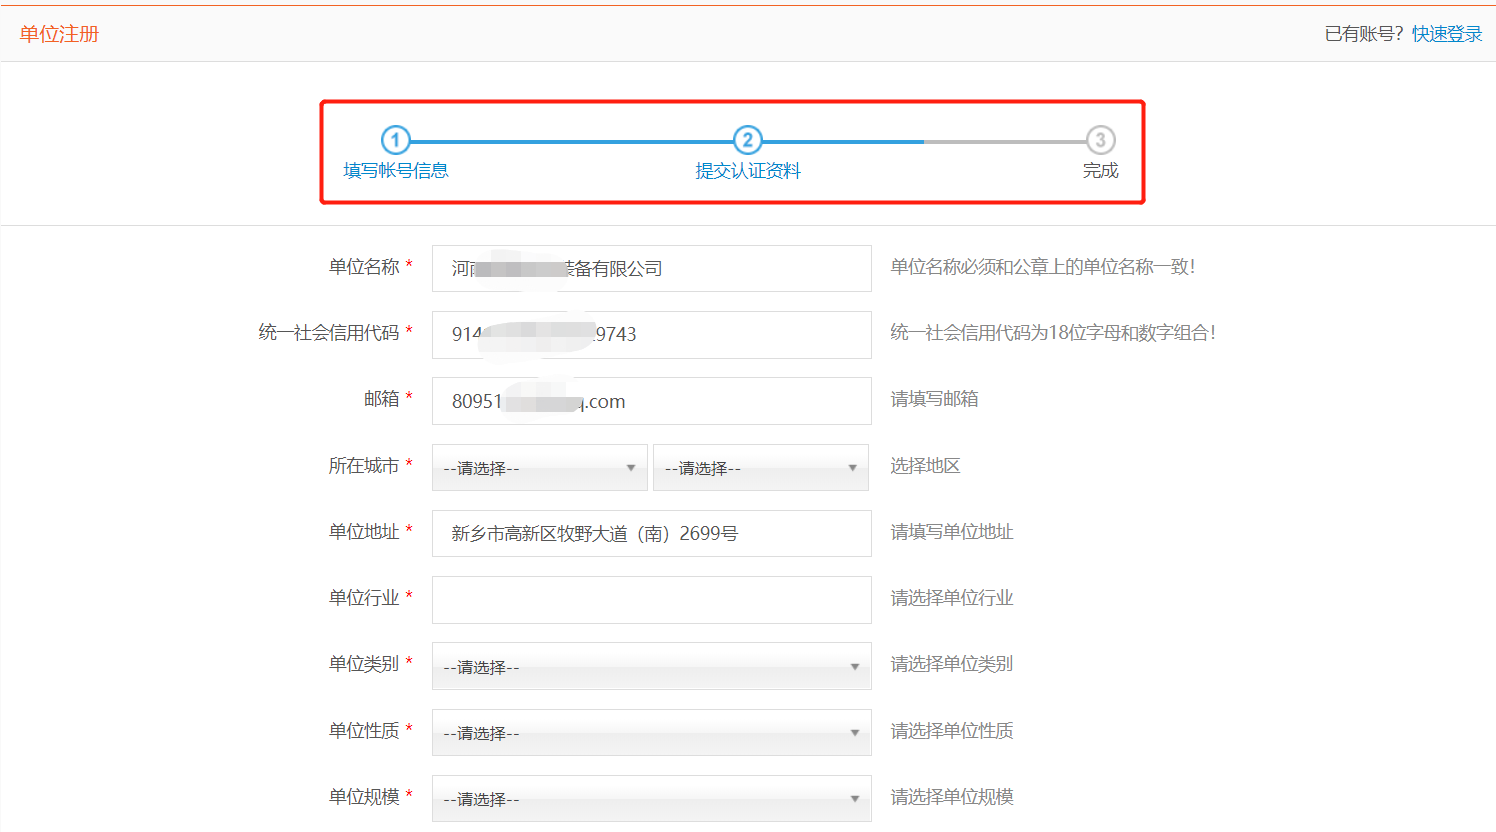The width and height of the screenshot is (1496, 832).
Task: Open the 快速登录 link
Action: (1446, 34)
